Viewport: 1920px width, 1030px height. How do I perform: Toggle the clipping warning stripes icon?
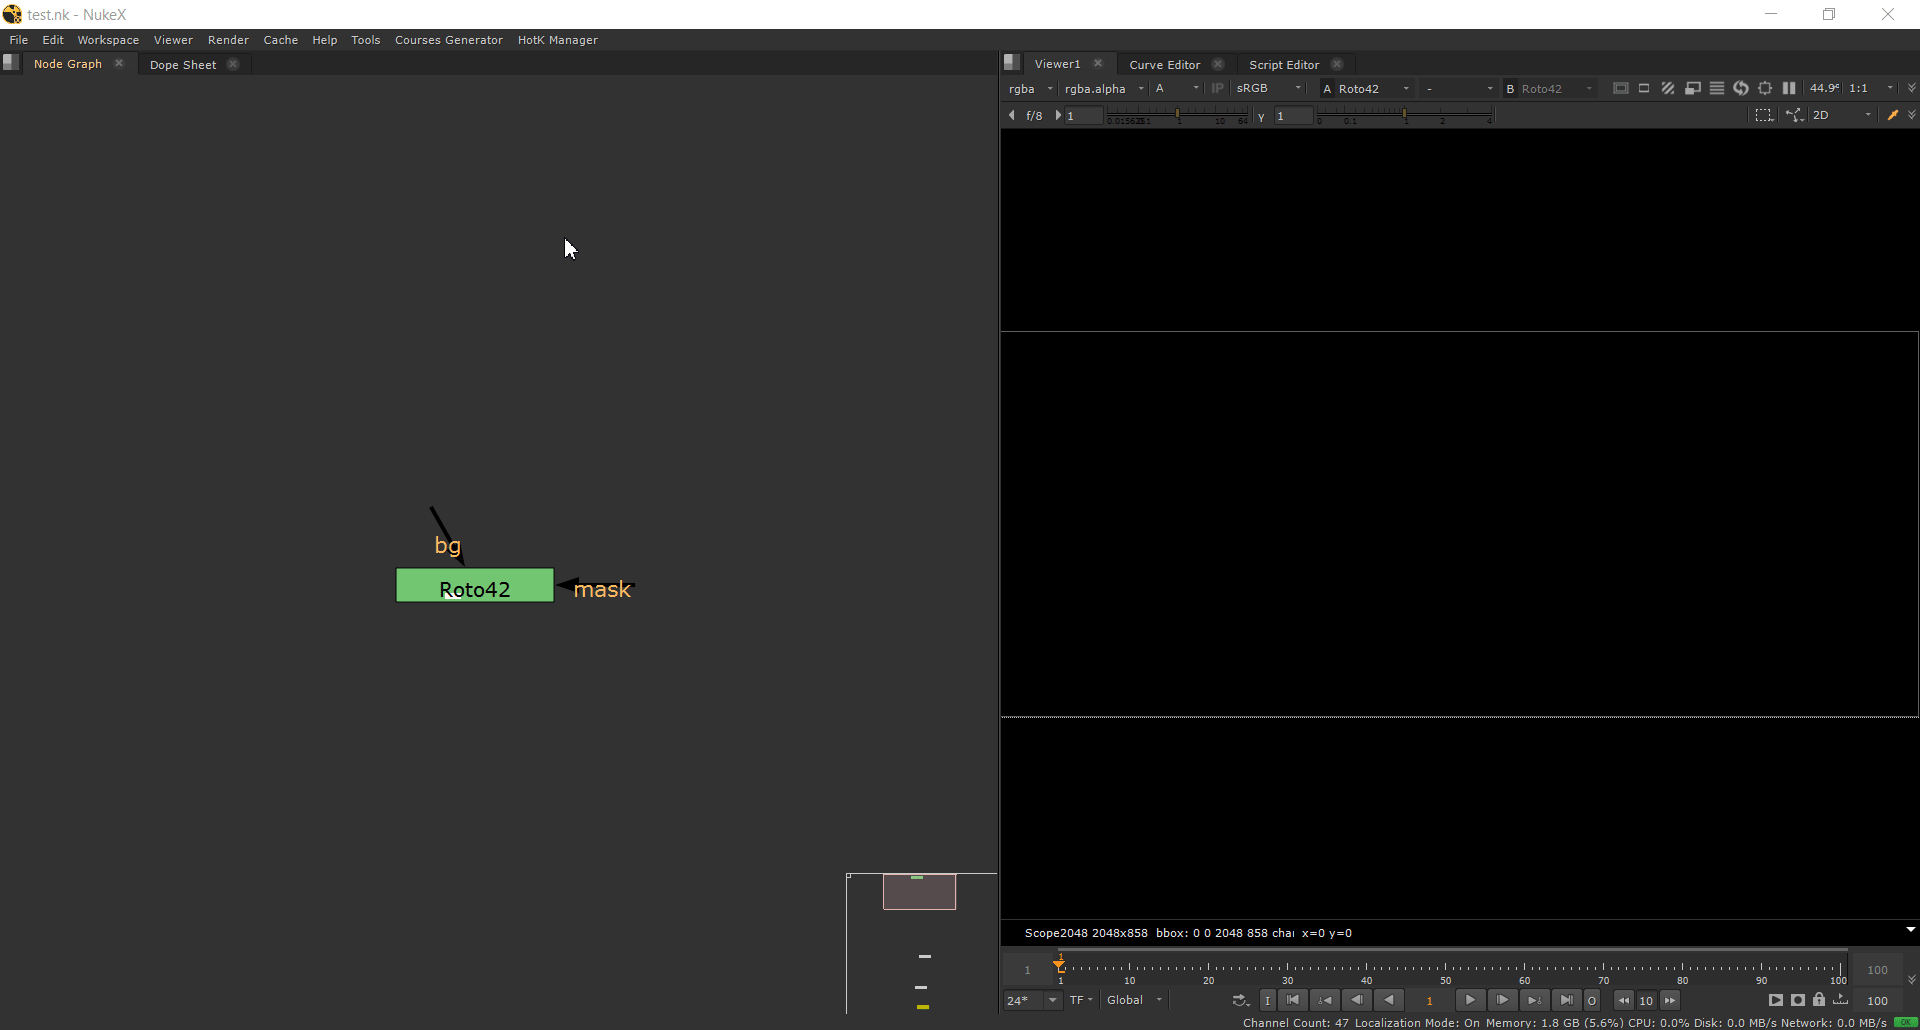click(1668, 88)
